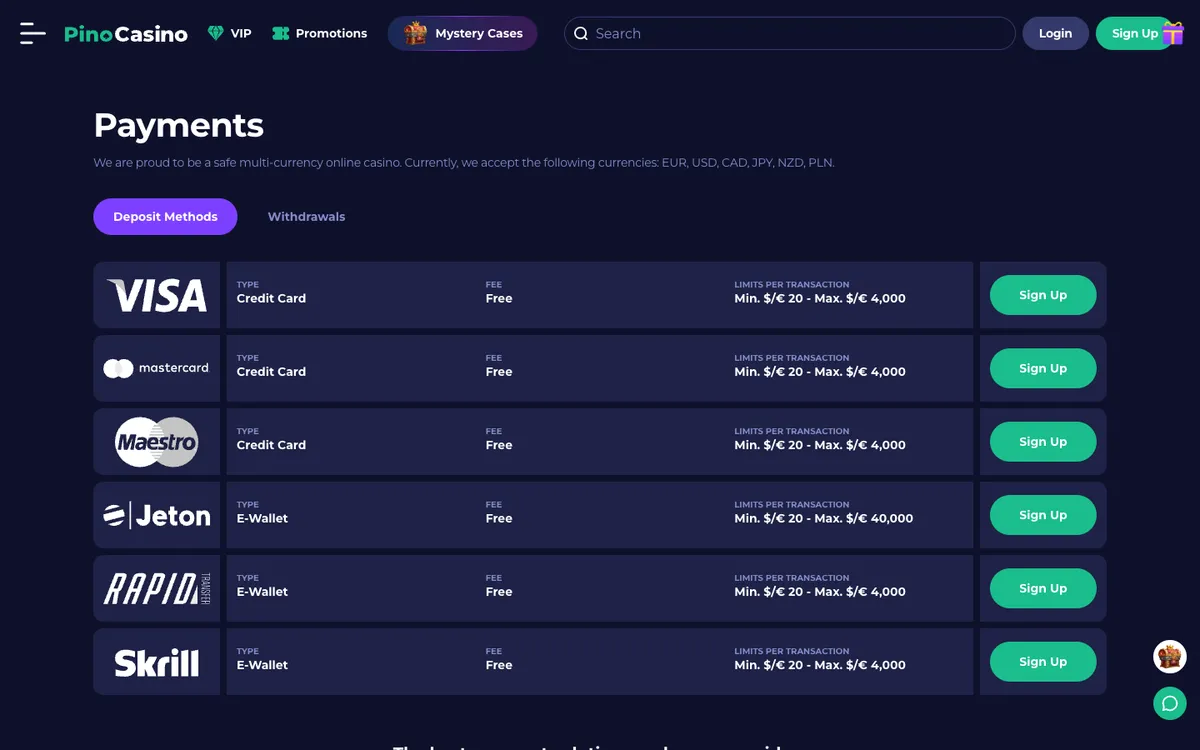This screenshot has height=750, width=1200.
Task: Click the header Sign Up button
Action: coord(1133,33)
